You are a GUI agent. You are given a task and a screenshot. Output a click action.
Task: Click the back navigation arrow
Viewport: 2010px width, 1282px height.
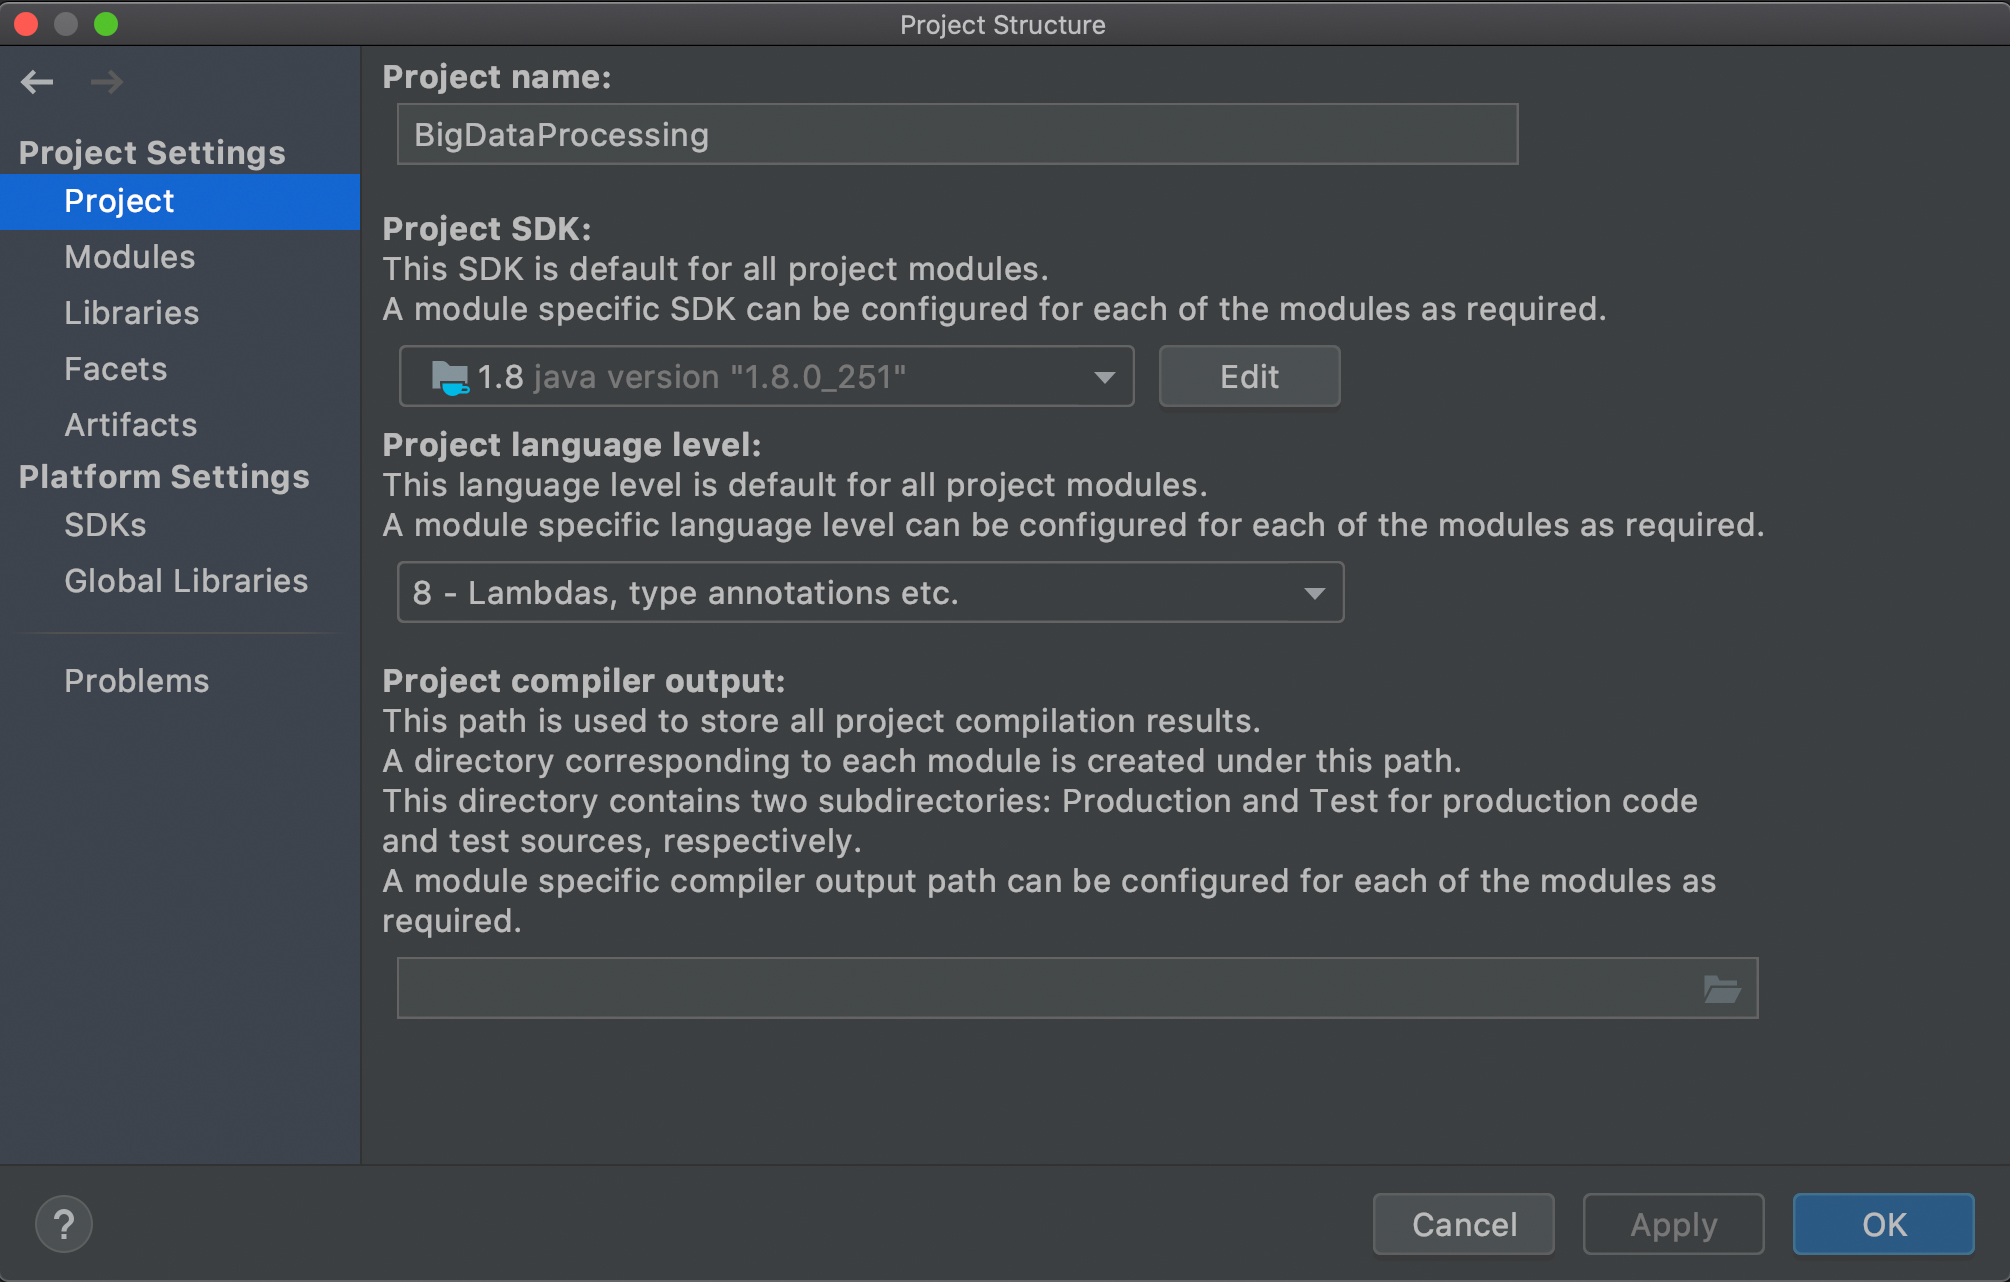click(37, 82)
